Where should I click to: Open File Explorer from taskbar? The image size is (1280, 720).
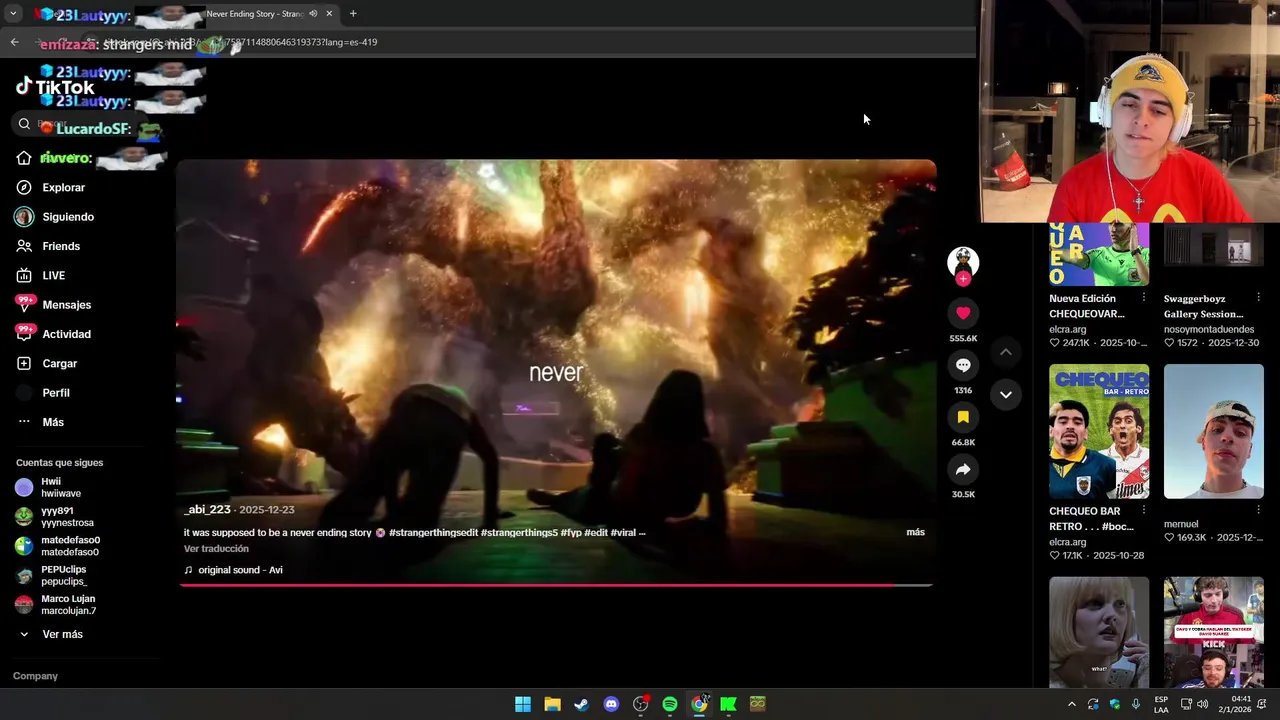(552, 704)
